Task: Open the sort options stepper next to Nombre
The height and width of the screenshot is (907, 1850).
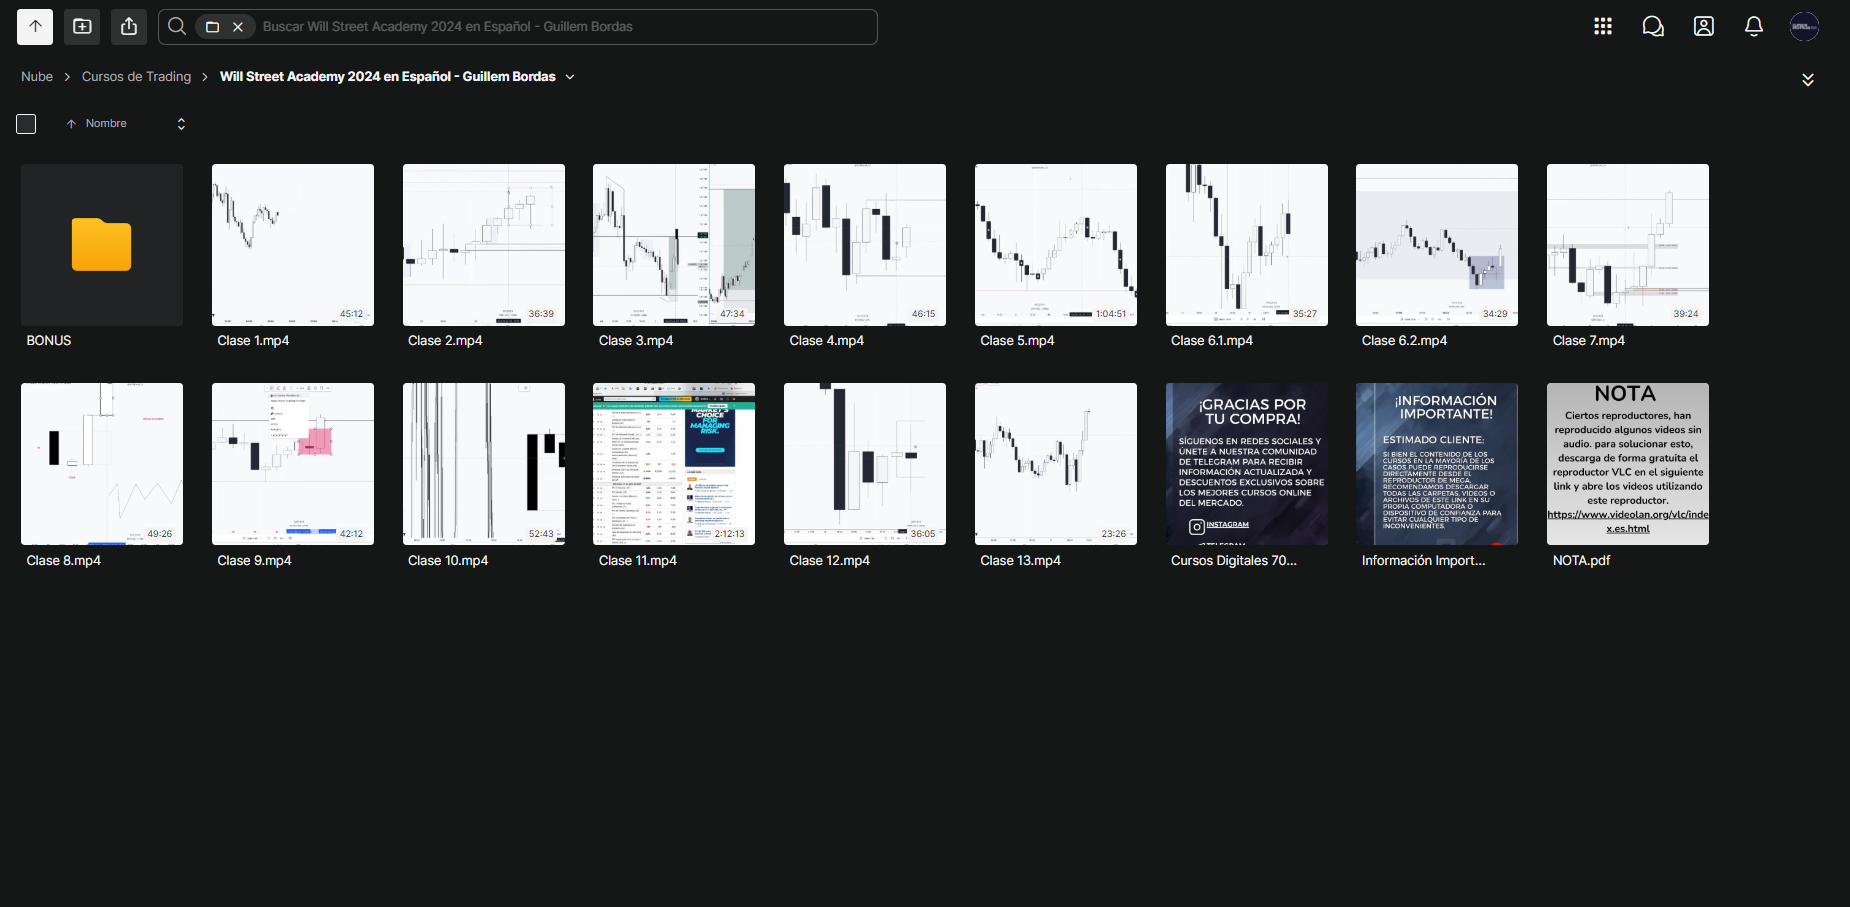Action: [x=181, y=124]
